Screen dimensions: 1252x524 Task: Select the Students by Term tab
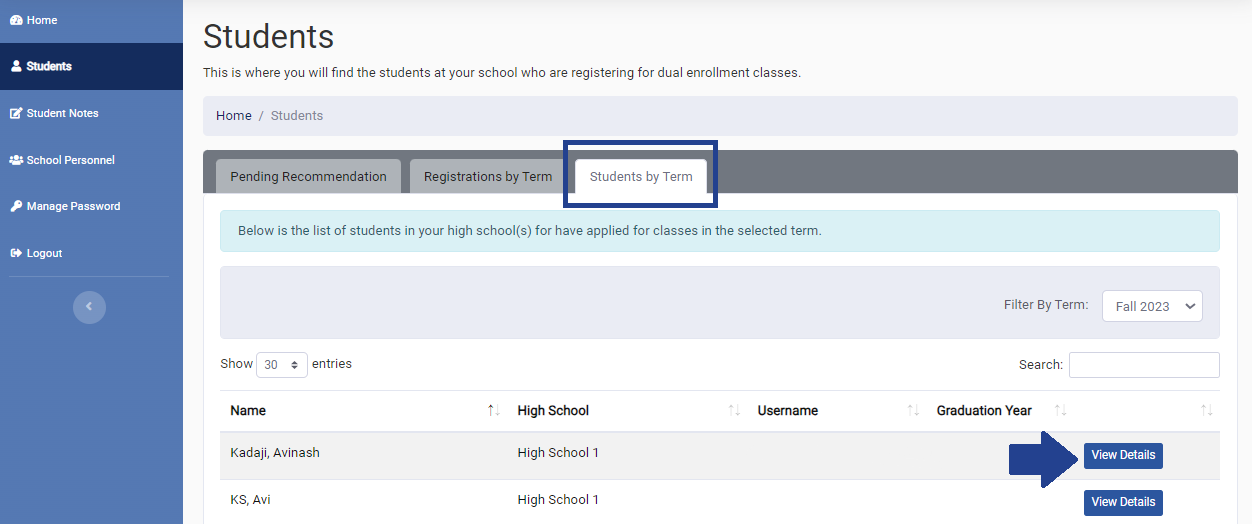[641, 176]
